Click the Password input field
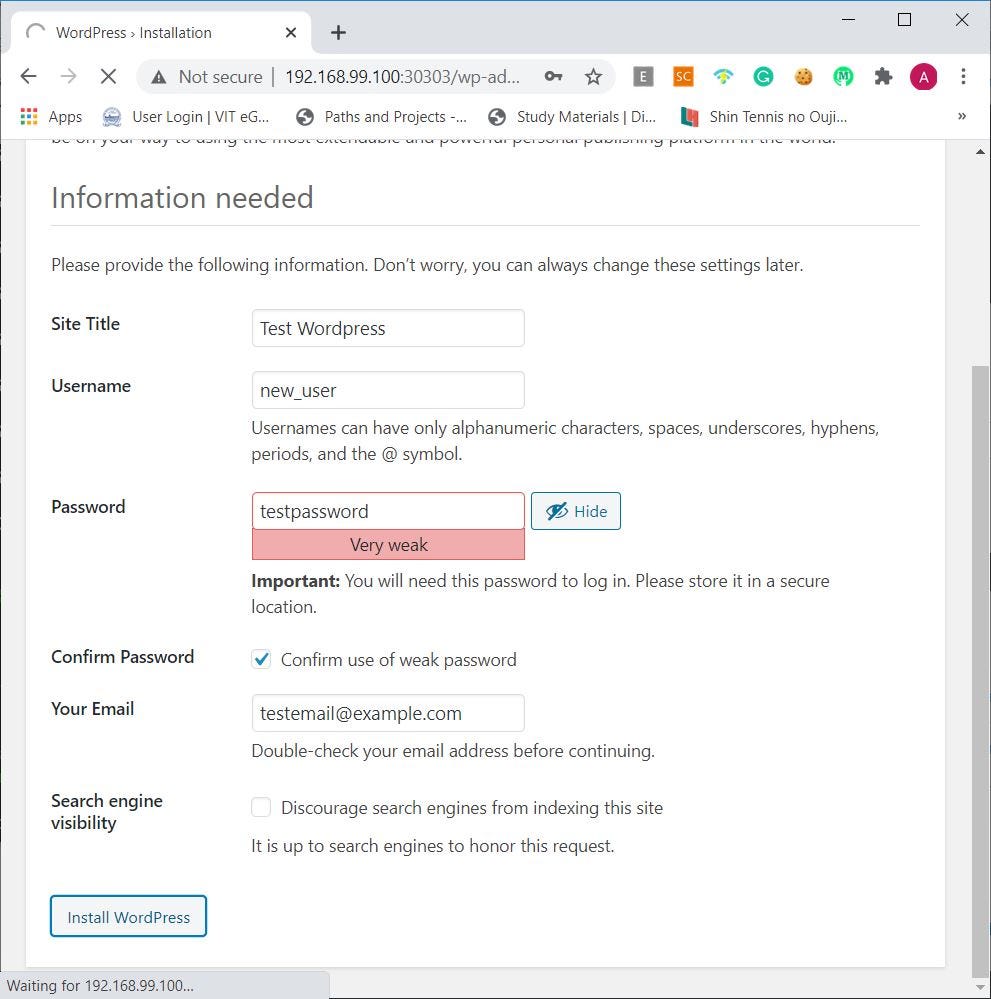The image size is (991, 999). (x=388, y=511)
